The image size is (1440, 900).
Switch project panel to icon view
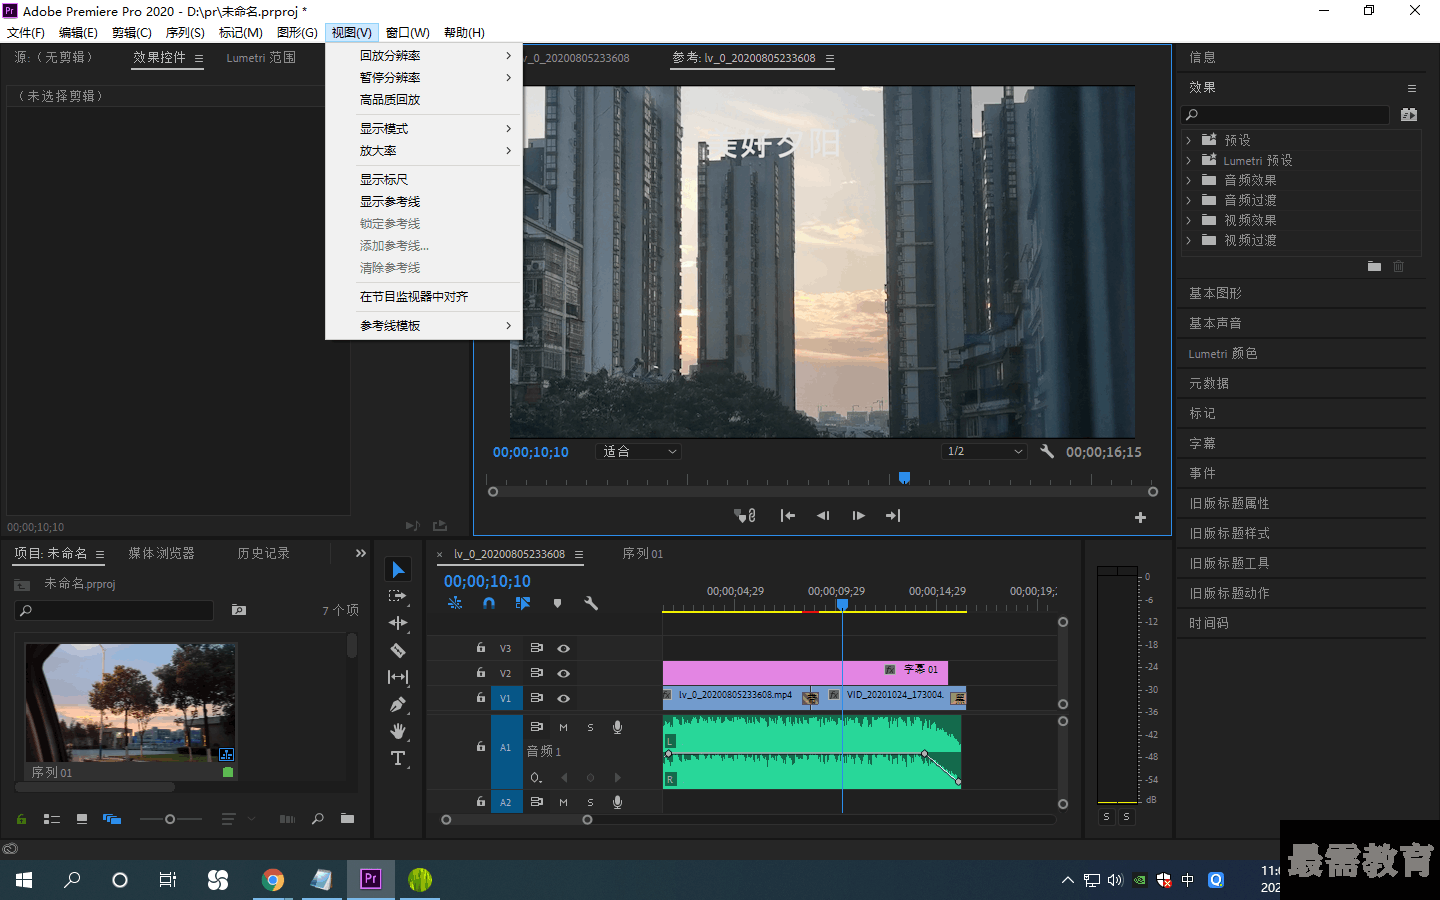82,819
